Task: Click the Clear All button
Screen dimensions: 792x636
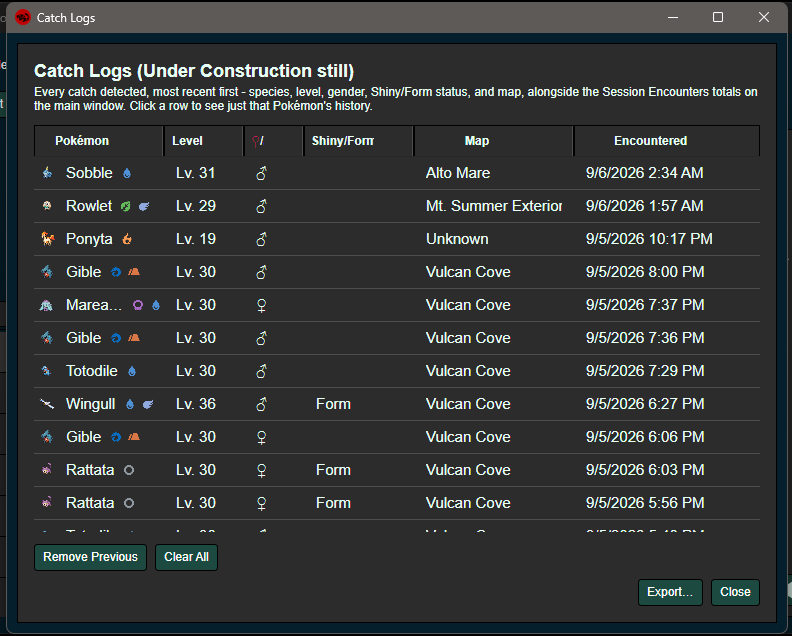Action: [x=186, y=557]
